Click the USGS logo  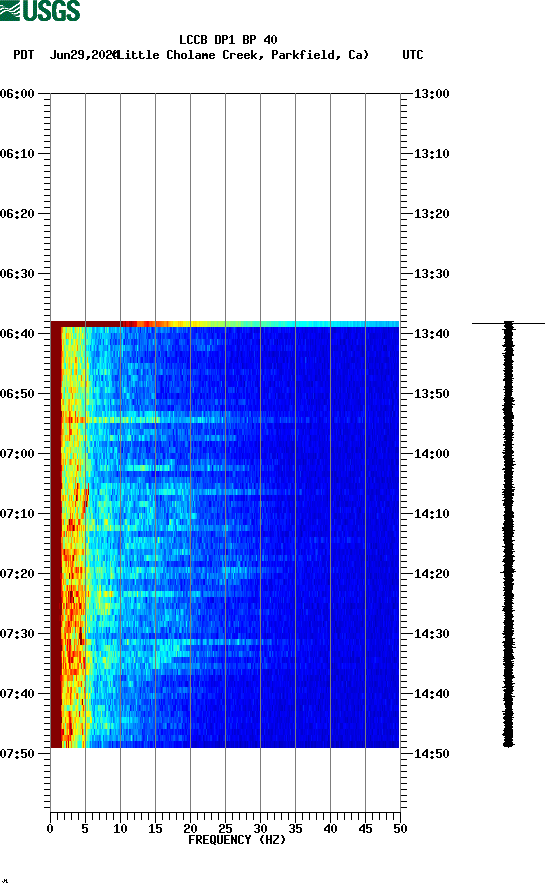pos(40,11)
